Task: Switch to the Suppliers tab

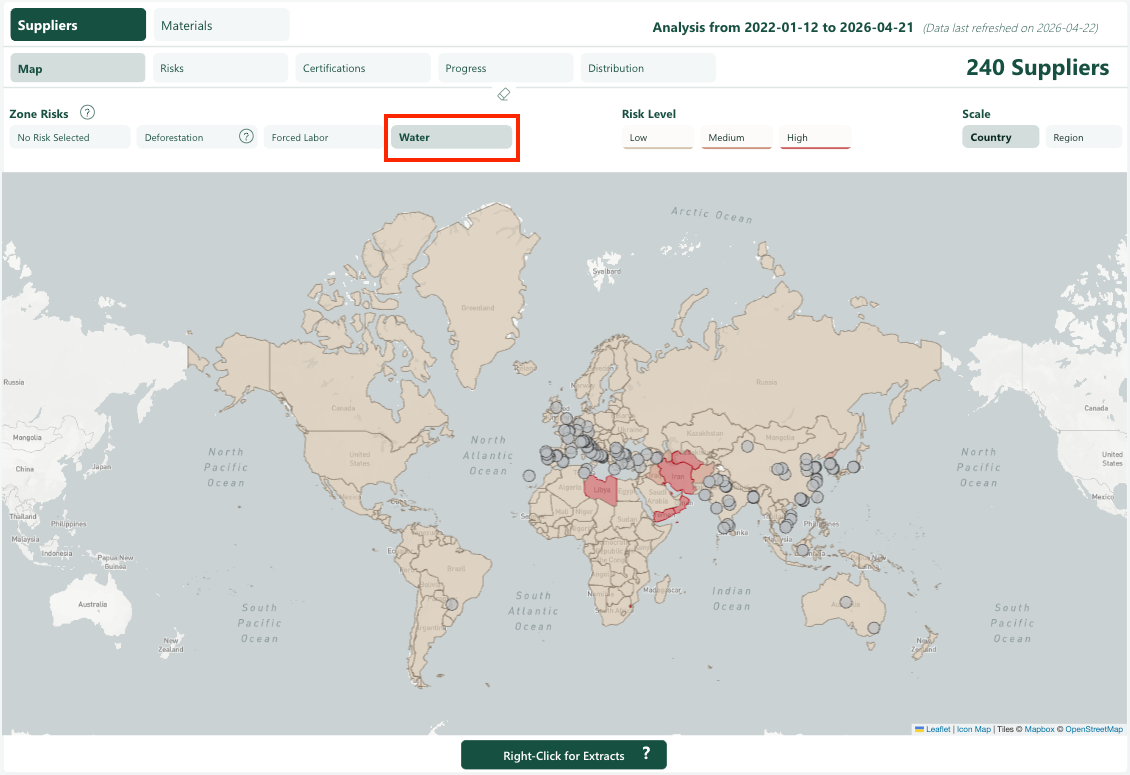Action: 78,25
